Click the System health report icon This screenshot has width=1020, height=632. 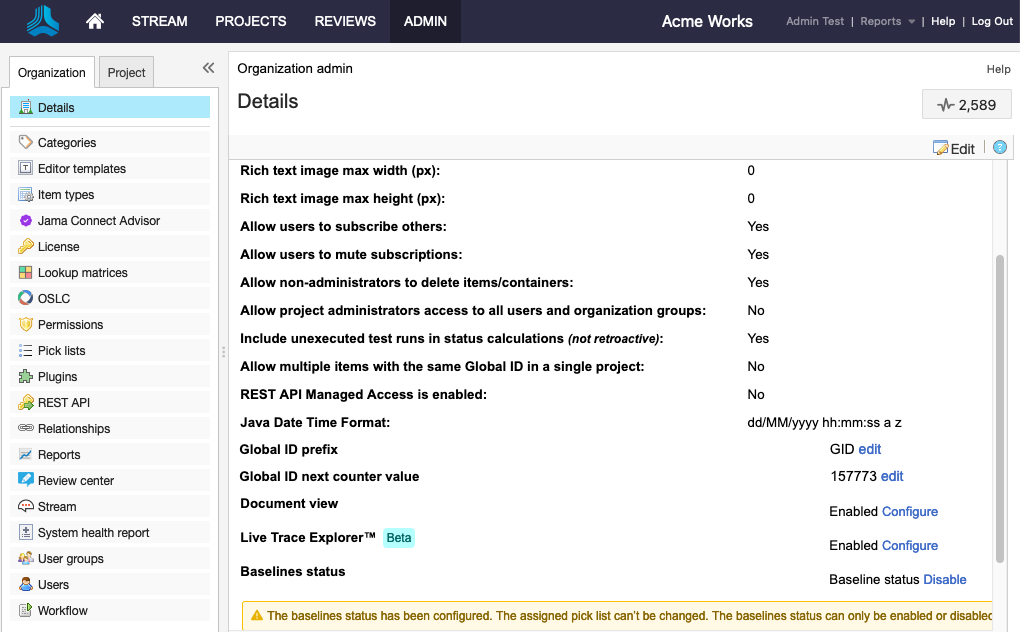tap(25, 533)
